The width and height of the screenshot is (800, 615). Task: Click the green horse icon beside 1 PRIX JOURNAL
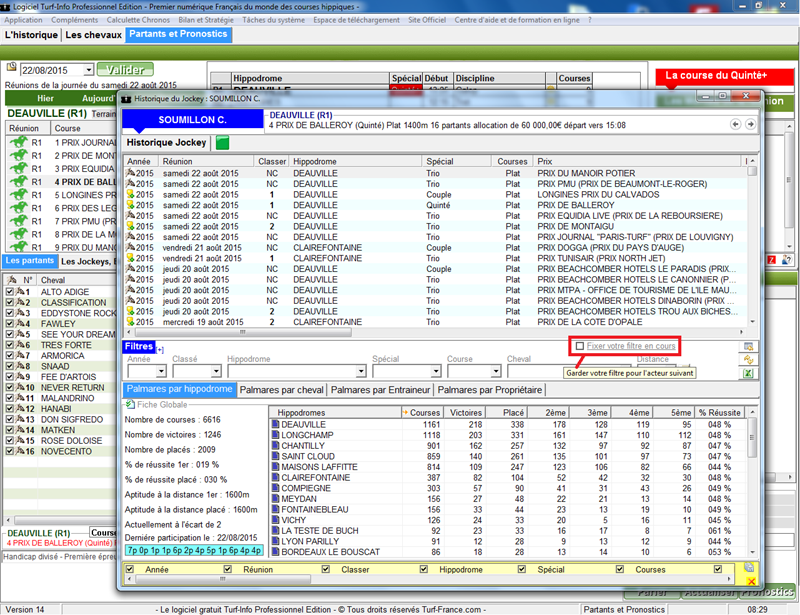[x=18, y=142]
